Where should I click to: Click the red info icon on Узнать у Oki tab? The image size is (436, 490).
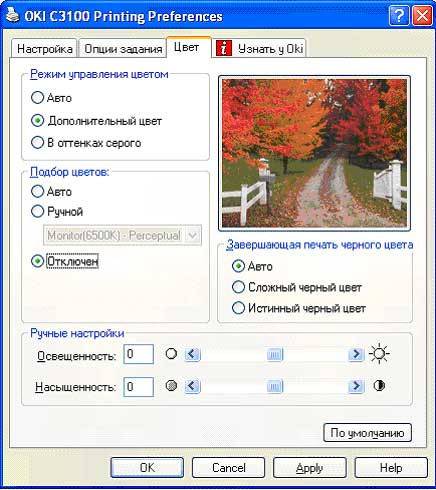click(x=224, y=48)
